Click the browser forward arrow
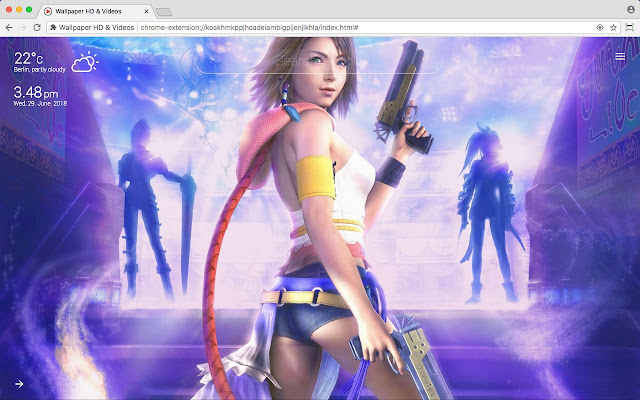The height and width of the screenshot is (400, 640). [x=23, y=27]
